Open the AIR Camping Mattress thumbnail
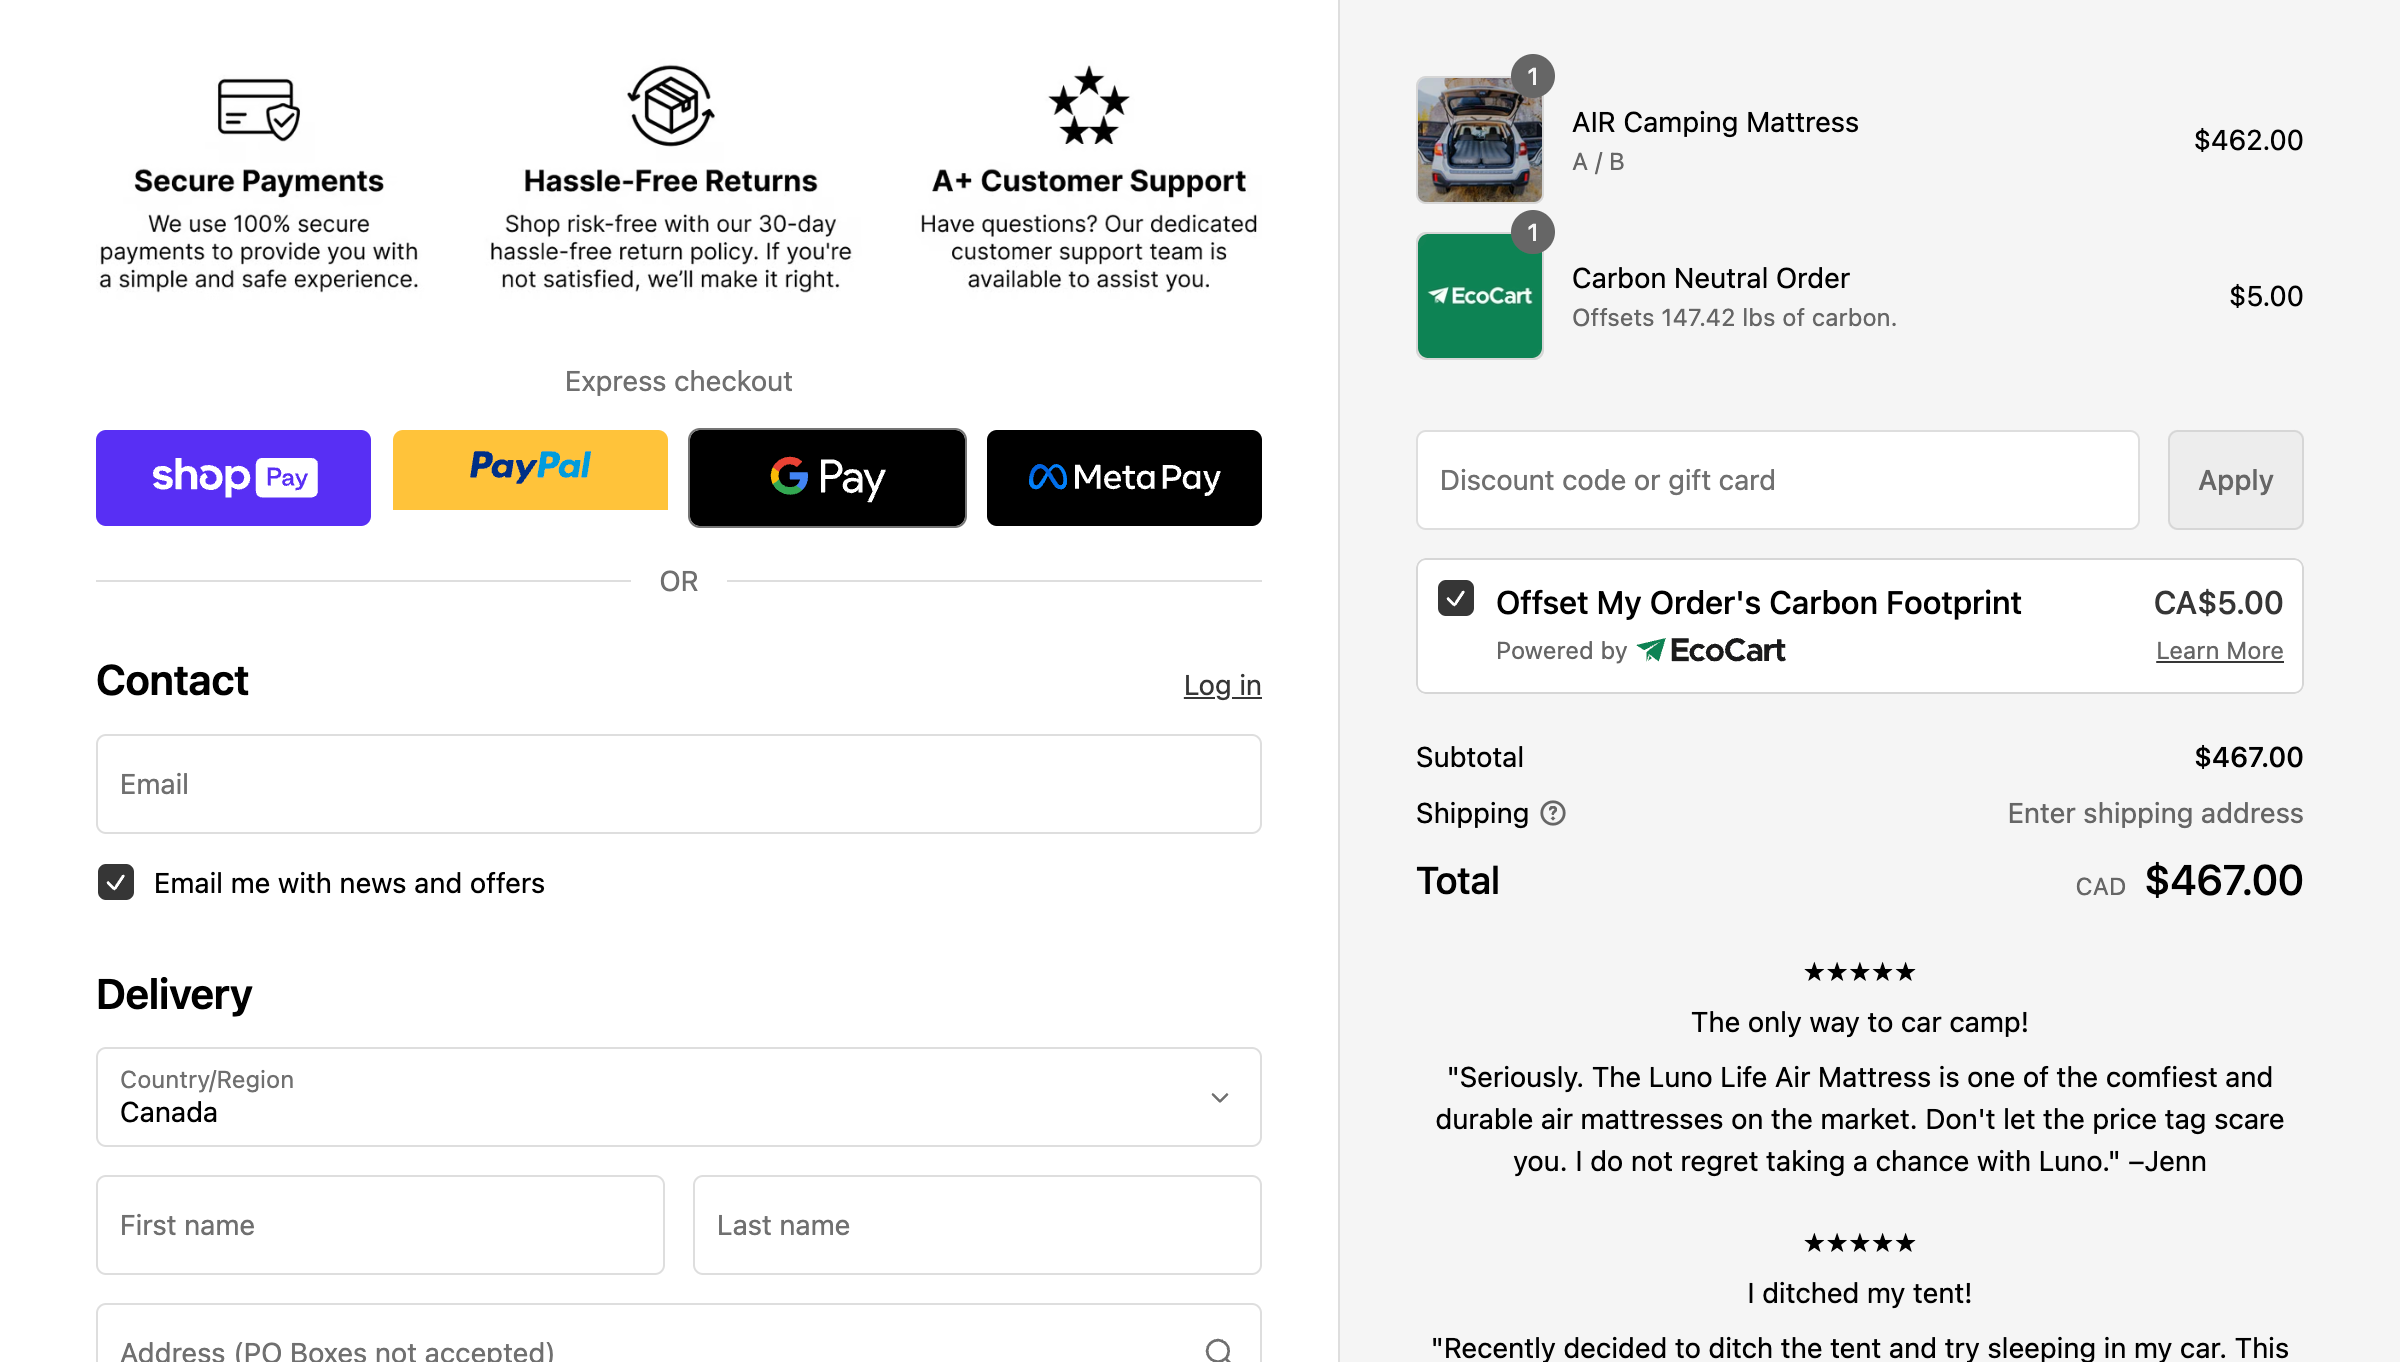 pos(1479,140)
